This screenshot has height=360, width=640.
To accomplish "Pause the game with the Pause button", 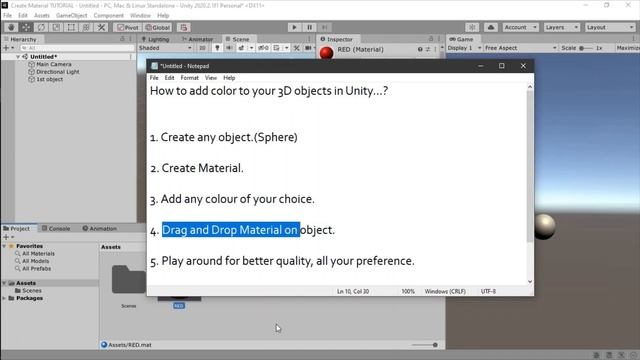I will pos(309,27).
